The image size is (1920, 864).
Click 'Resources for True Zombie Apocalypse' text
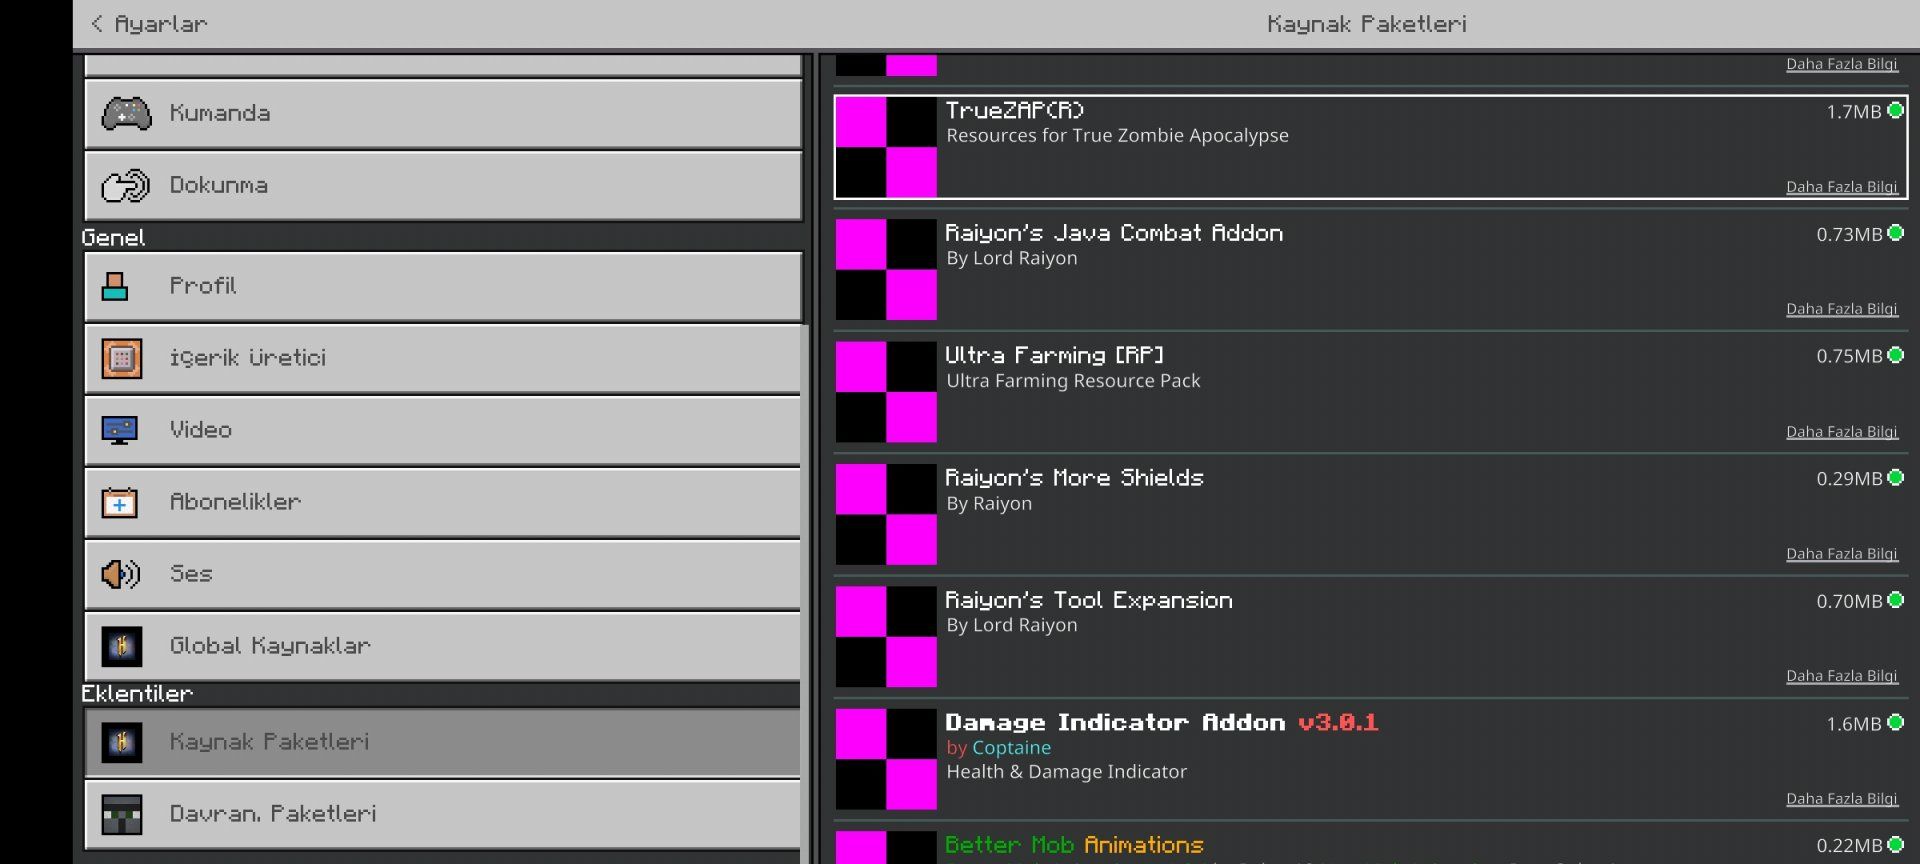click(x=1117, y=135)
